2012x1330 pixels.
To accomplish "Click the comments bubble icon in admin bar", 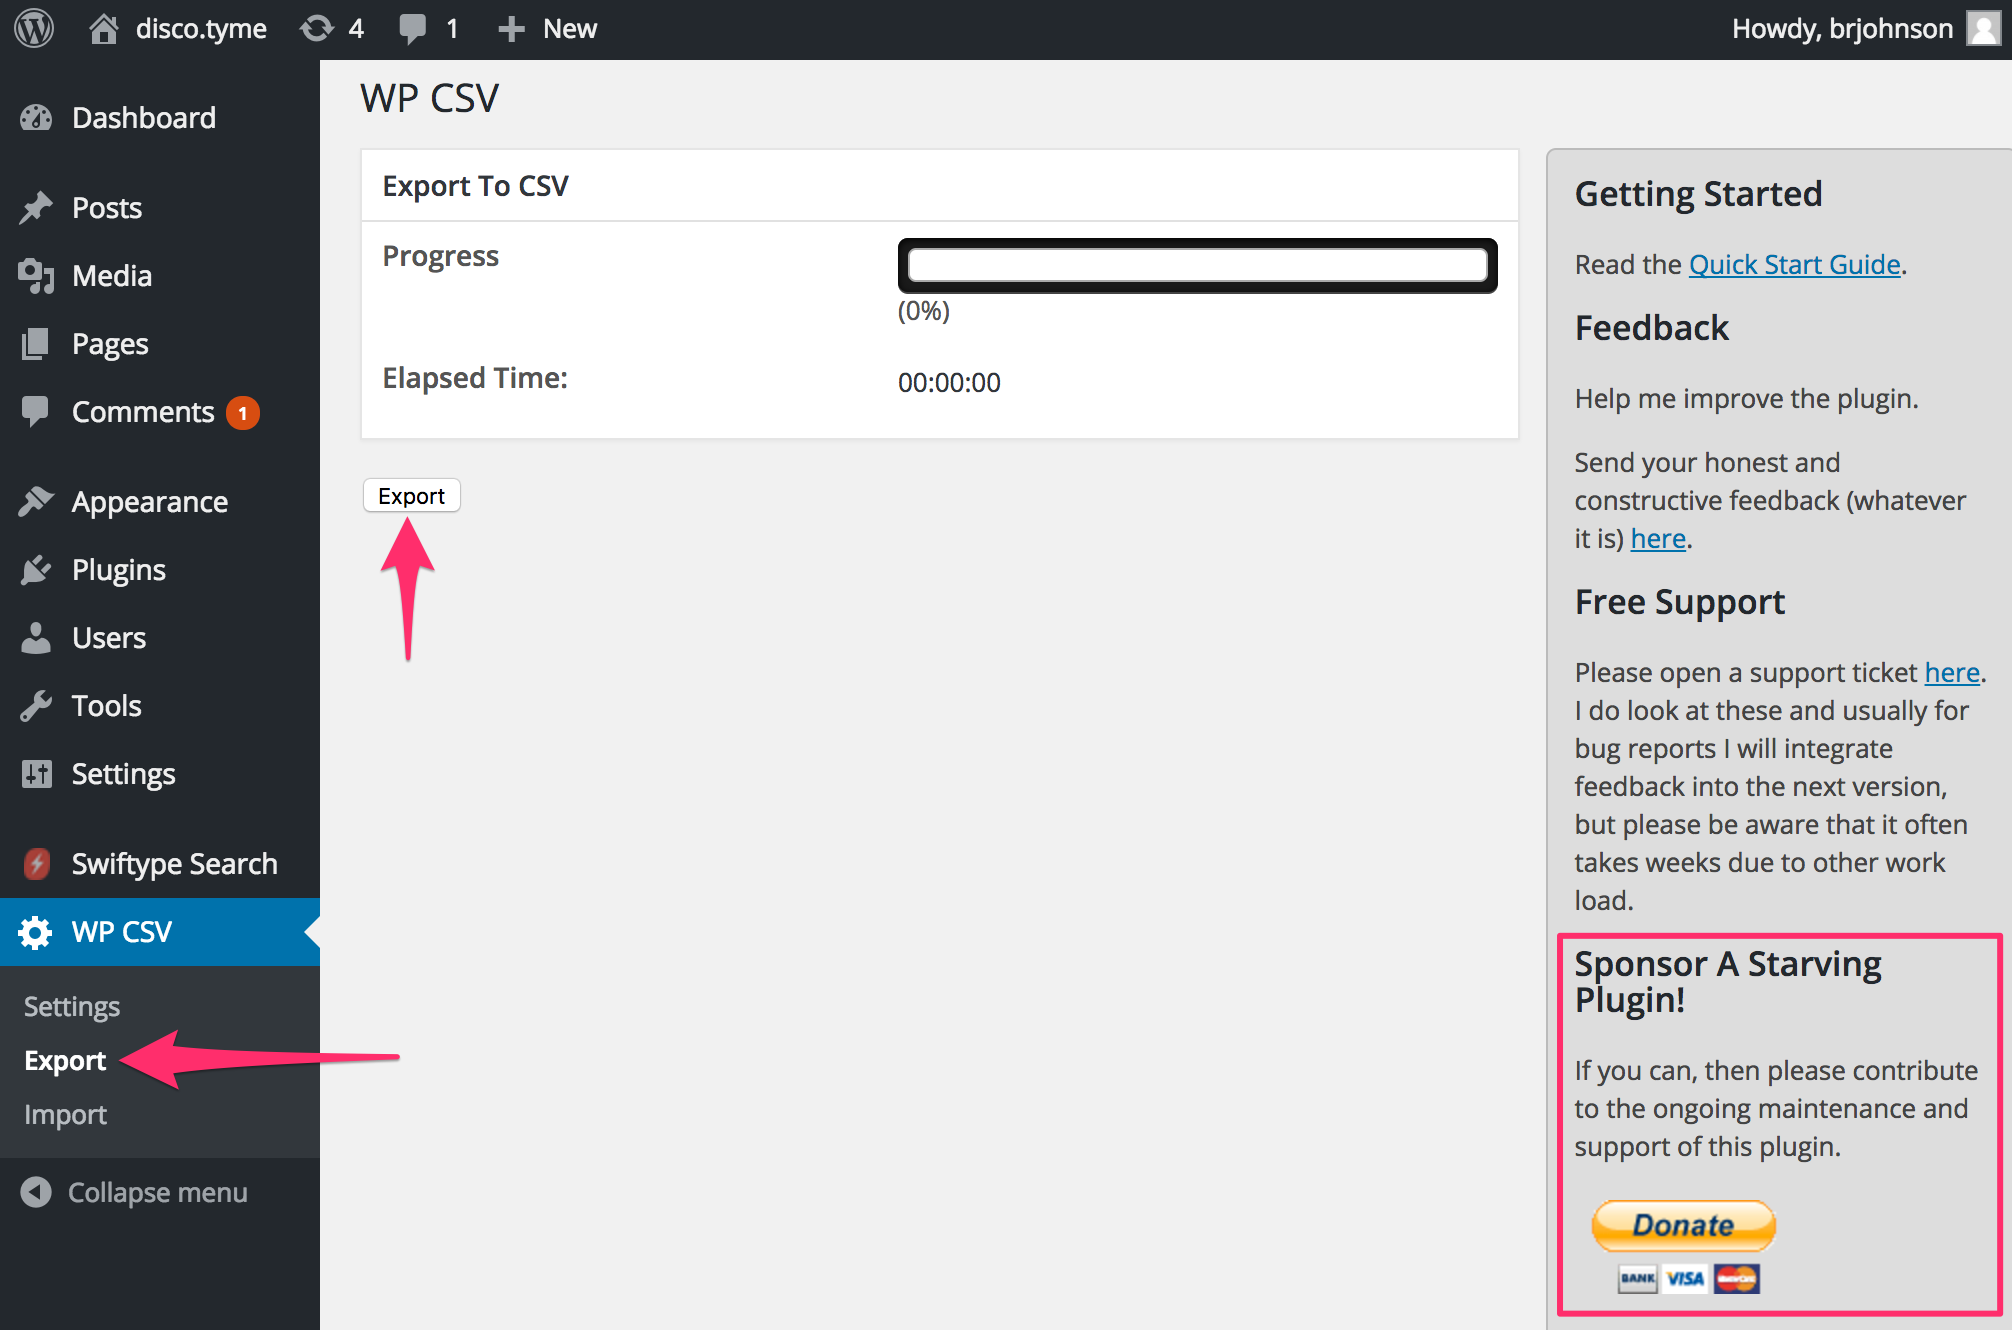I will 412,28.
